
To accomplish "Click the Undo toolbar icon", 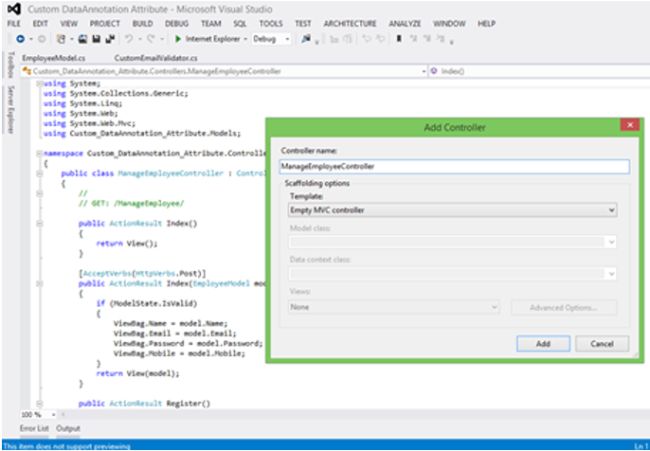I will tap(130, 39).
